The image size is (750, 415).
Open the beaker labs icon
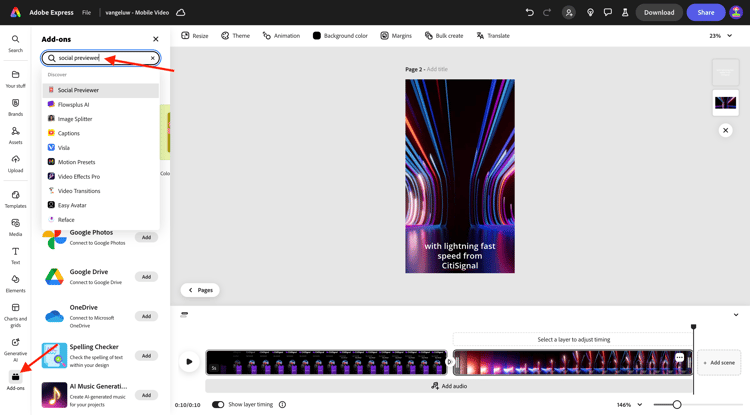[625, 12]
